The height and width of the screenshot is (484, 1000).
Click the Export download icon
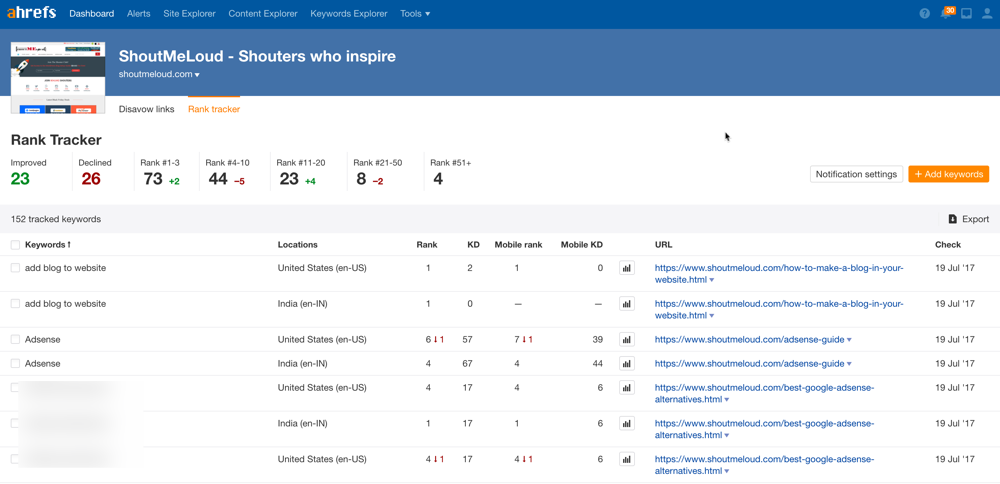[x=953, y=219]
